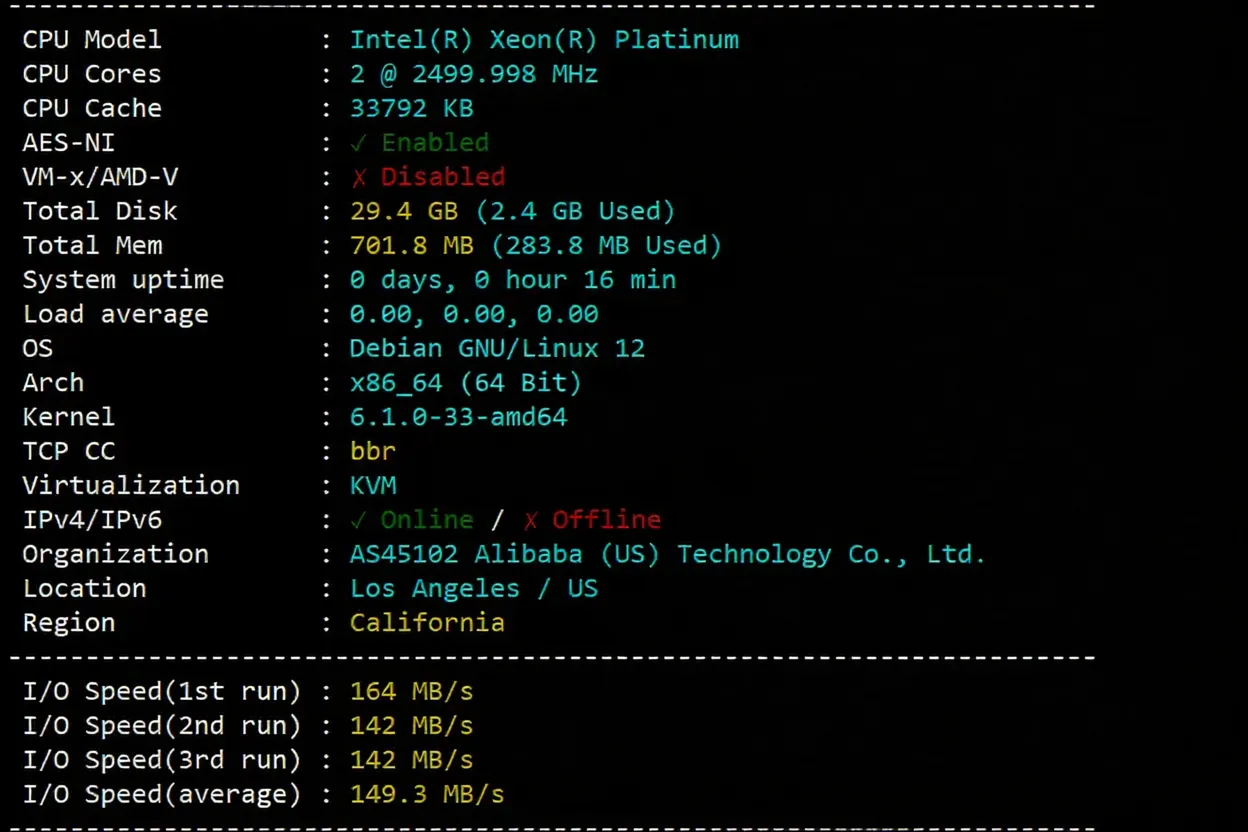
Task: Click the red 'Disabled' VM-x/AMD-V status
Action: [x=443, y=177]
